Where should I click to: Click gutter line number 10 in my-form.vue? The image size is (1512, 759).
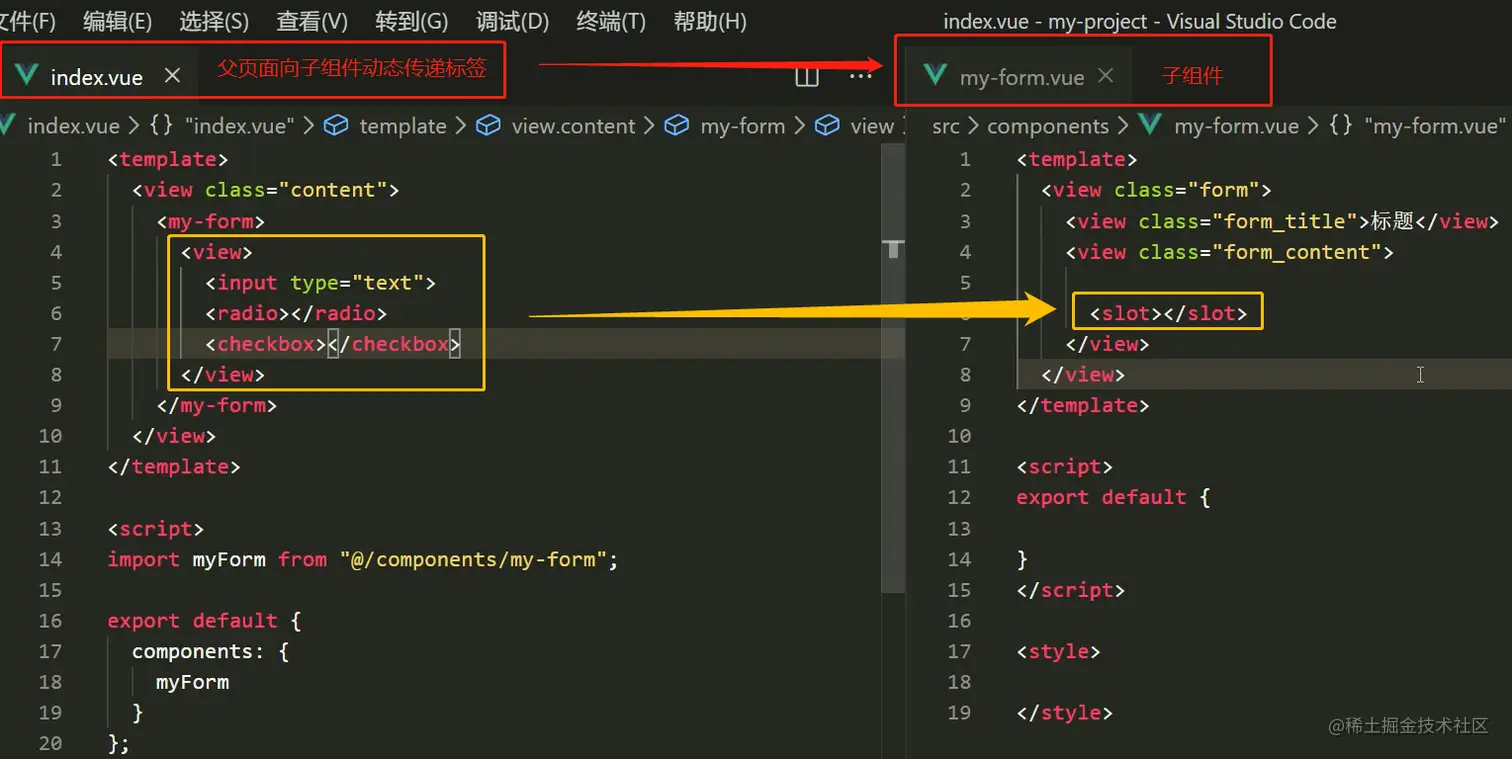[x=959, y=436]
